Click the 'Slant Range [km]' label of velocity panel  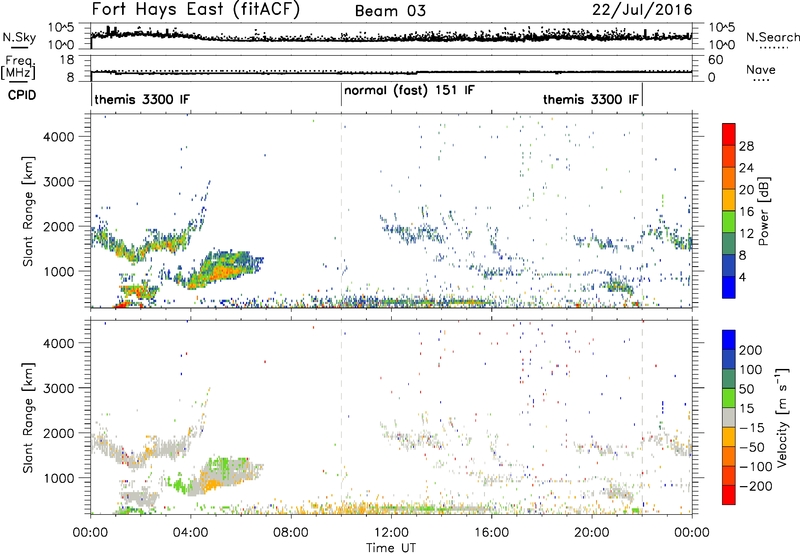click(x=28, y=418)
